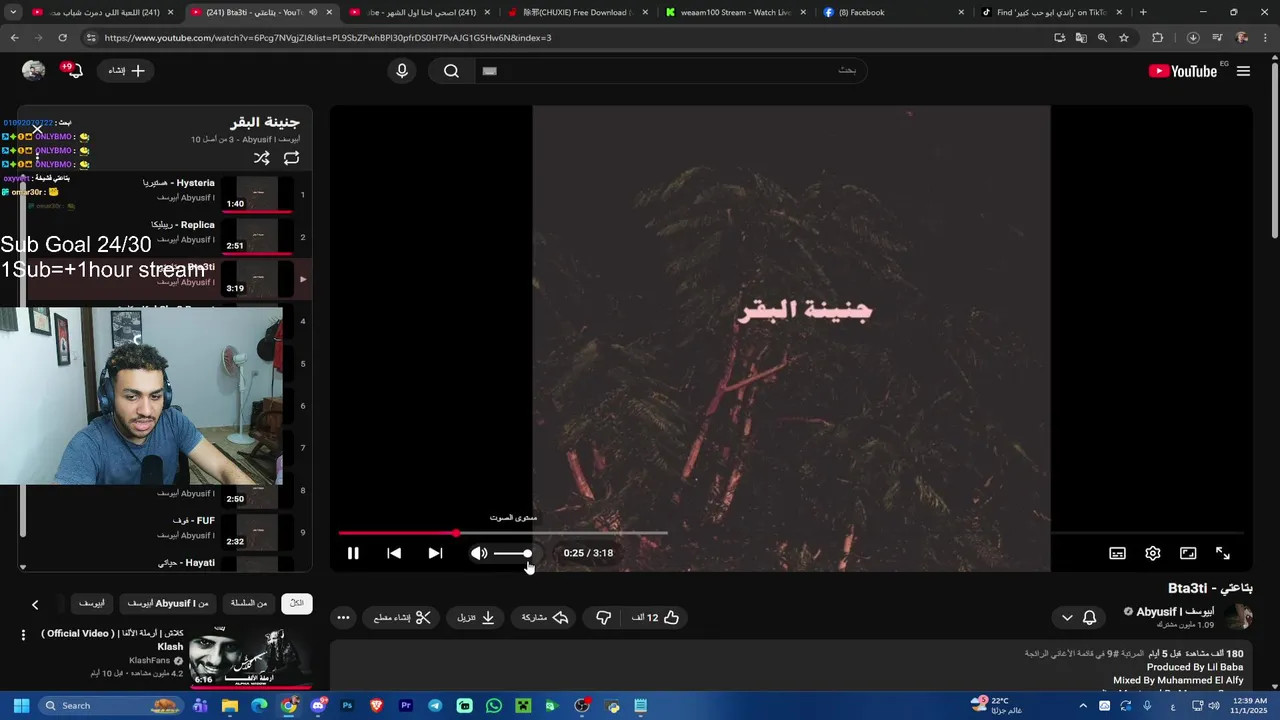Click the translate page icon
The image size is (1280, 720).
coord(1081,37)
